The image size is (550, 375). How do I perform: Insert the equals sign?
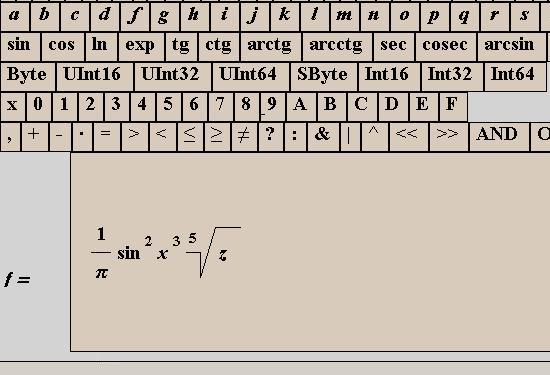click(x=107, y=137)
